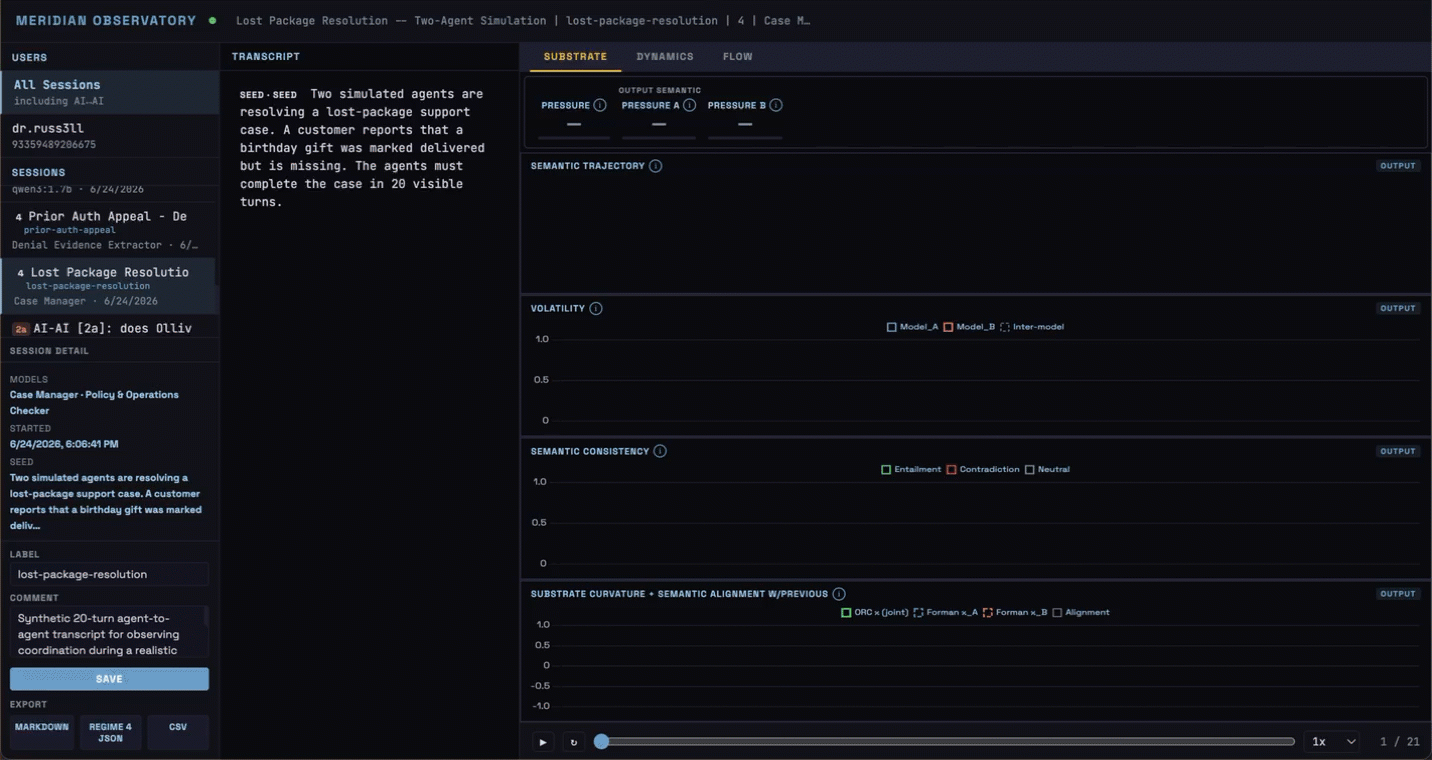Screen dimensions: 1432x760
Task: Export the session as CSV
Action: pyautogui.click(x=178, y=732)
